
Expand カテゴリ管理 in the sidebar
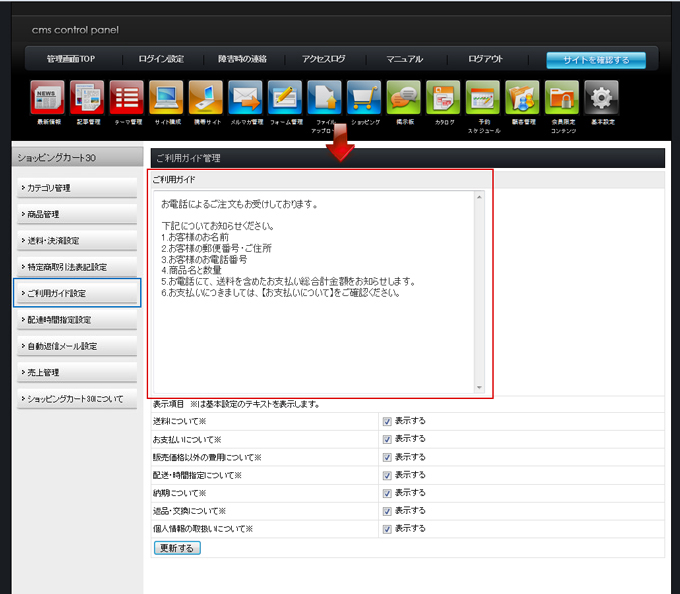pyautogui.click(x=77, y=188)
